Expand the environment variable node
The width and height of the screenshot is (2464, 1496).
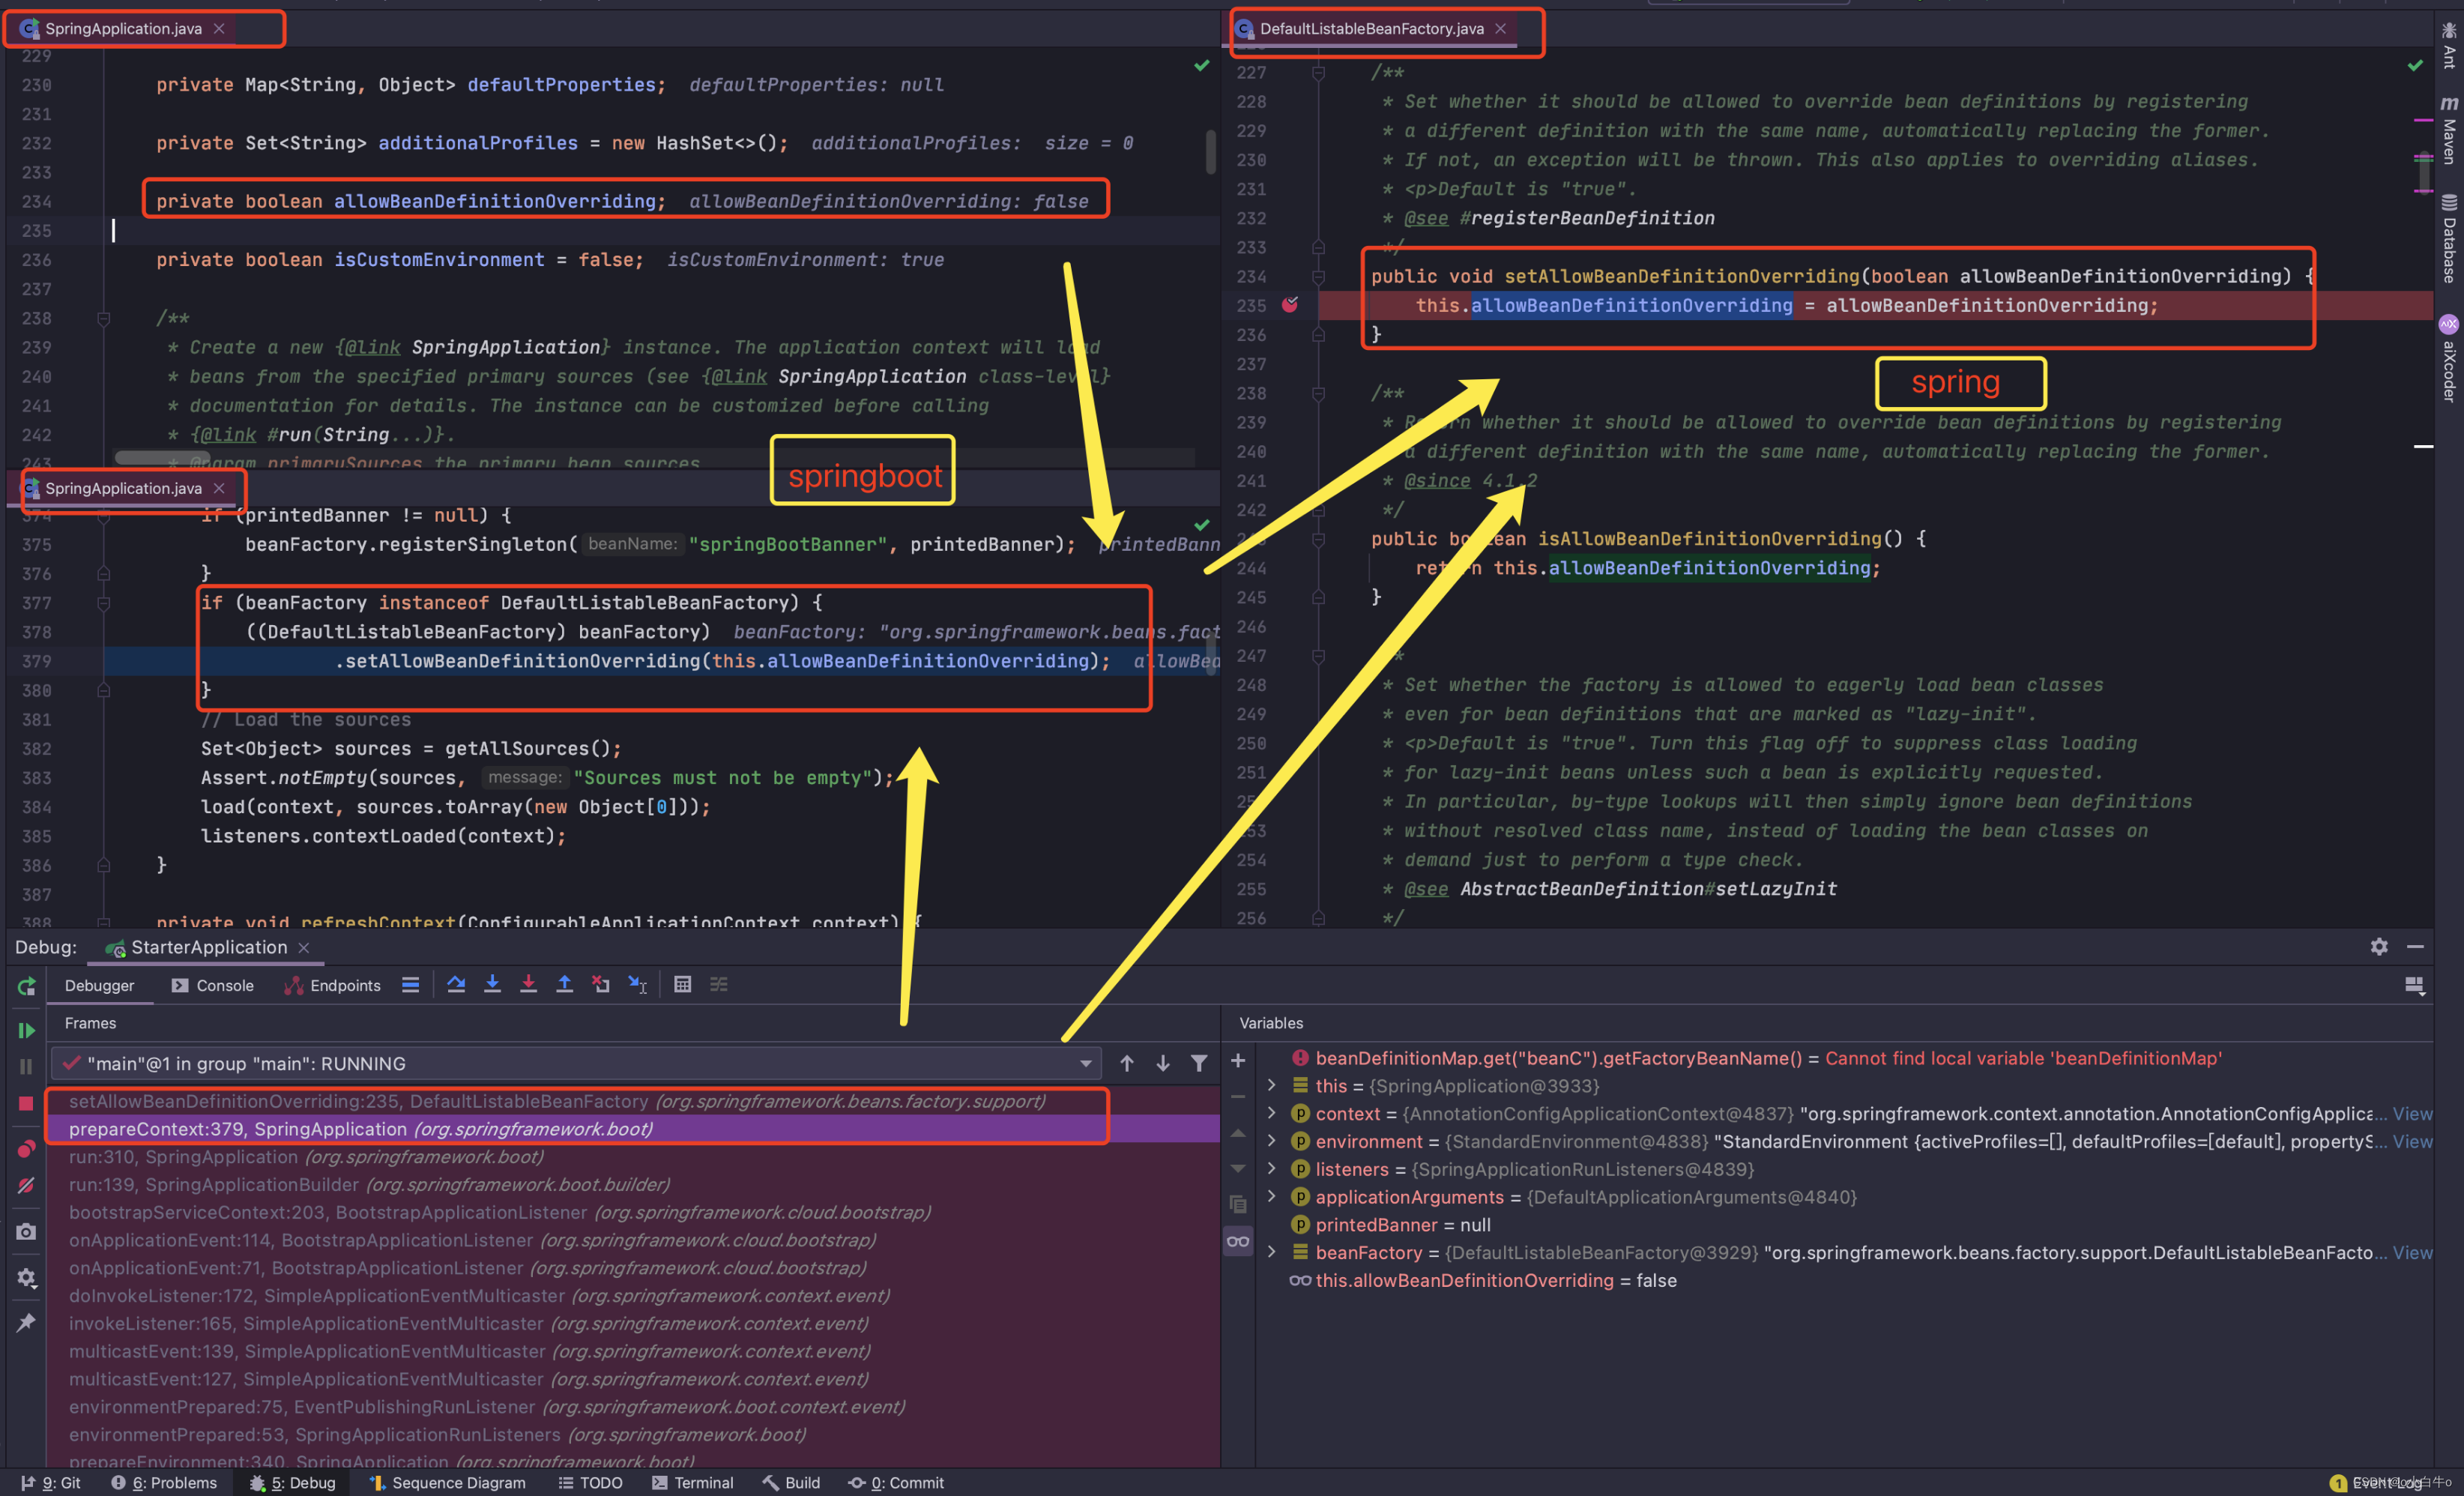pos(1271,1141)
